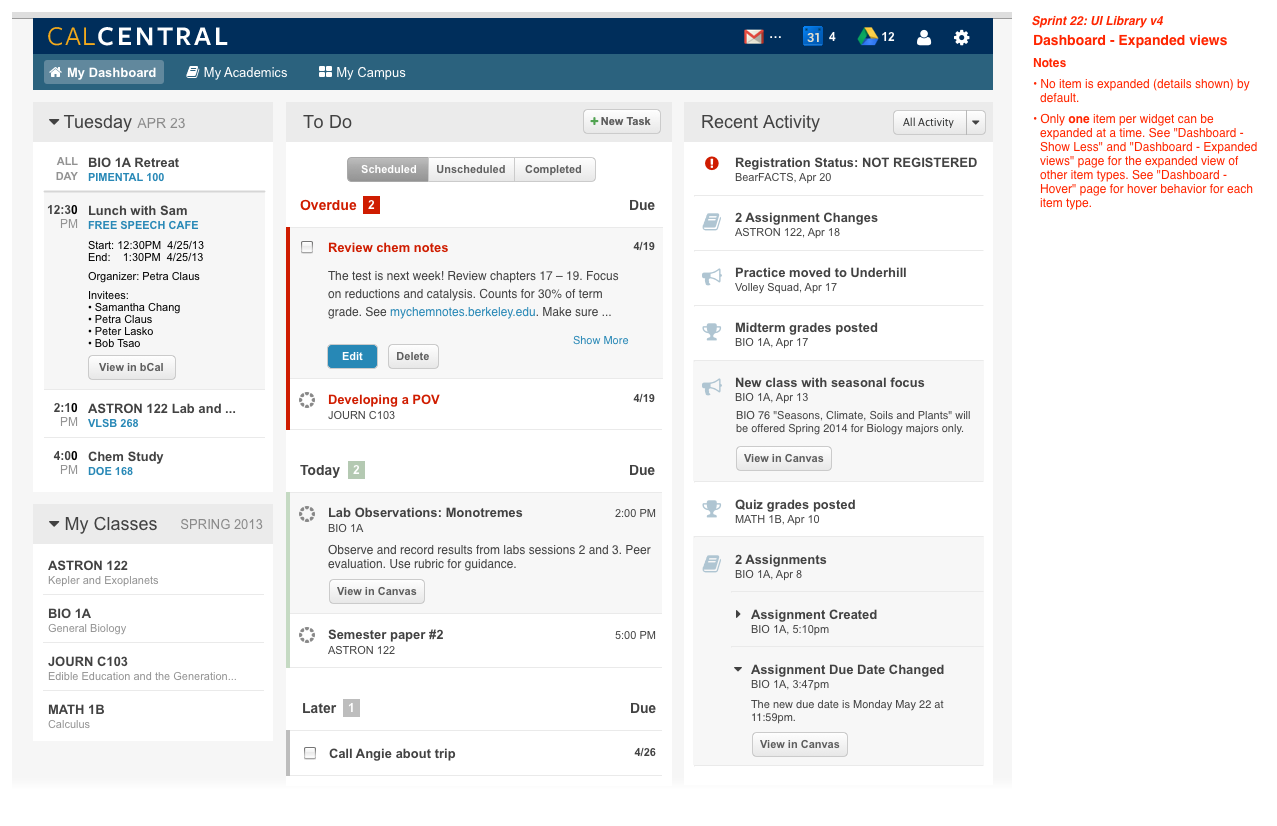Click Show More on chem notes
The image size is (1277, 826).
[601, 340]
